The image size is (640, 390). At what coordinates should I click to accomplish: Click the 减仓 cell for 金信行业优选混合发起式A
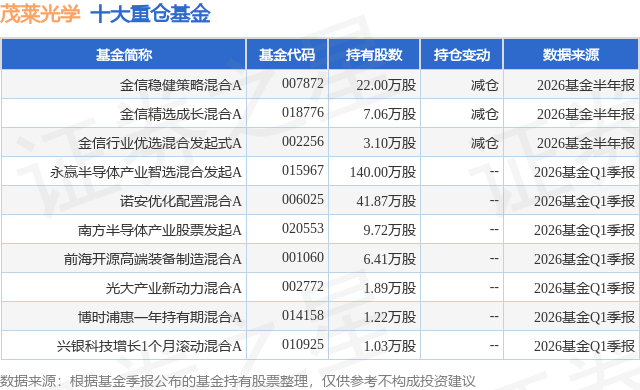pyautogui.click(x=484, y=143)
